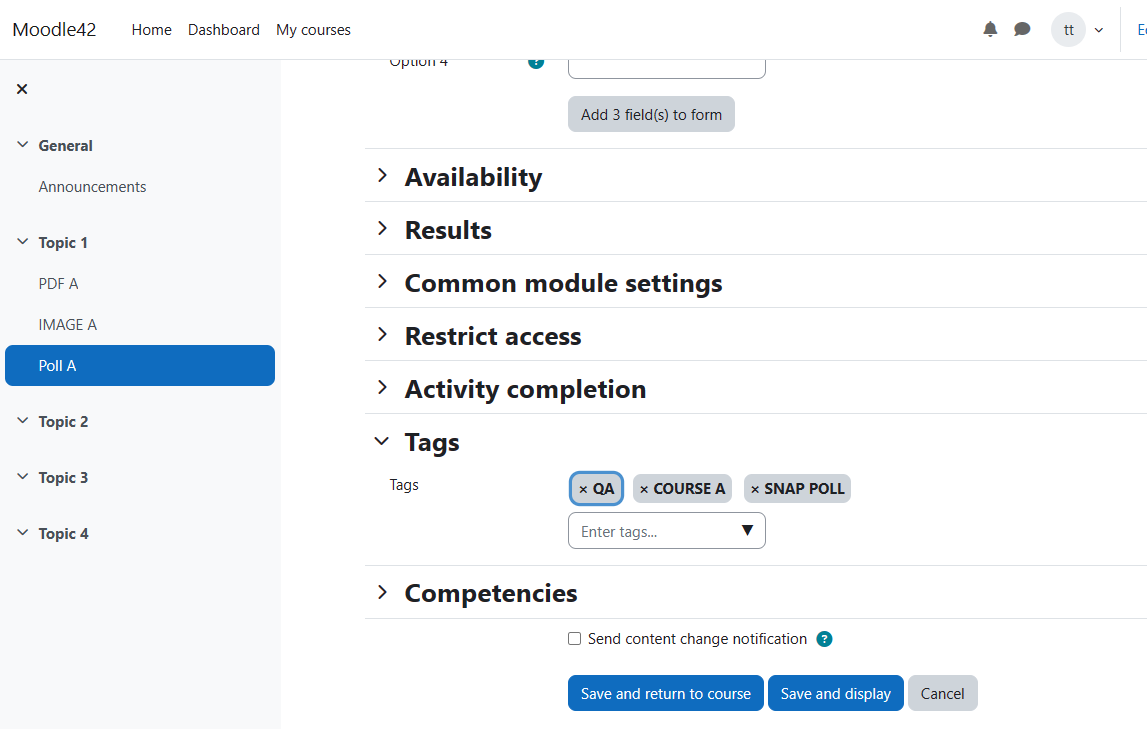Collapse Topic 1 in course index
1147x729 pixels.
(23, 241)
